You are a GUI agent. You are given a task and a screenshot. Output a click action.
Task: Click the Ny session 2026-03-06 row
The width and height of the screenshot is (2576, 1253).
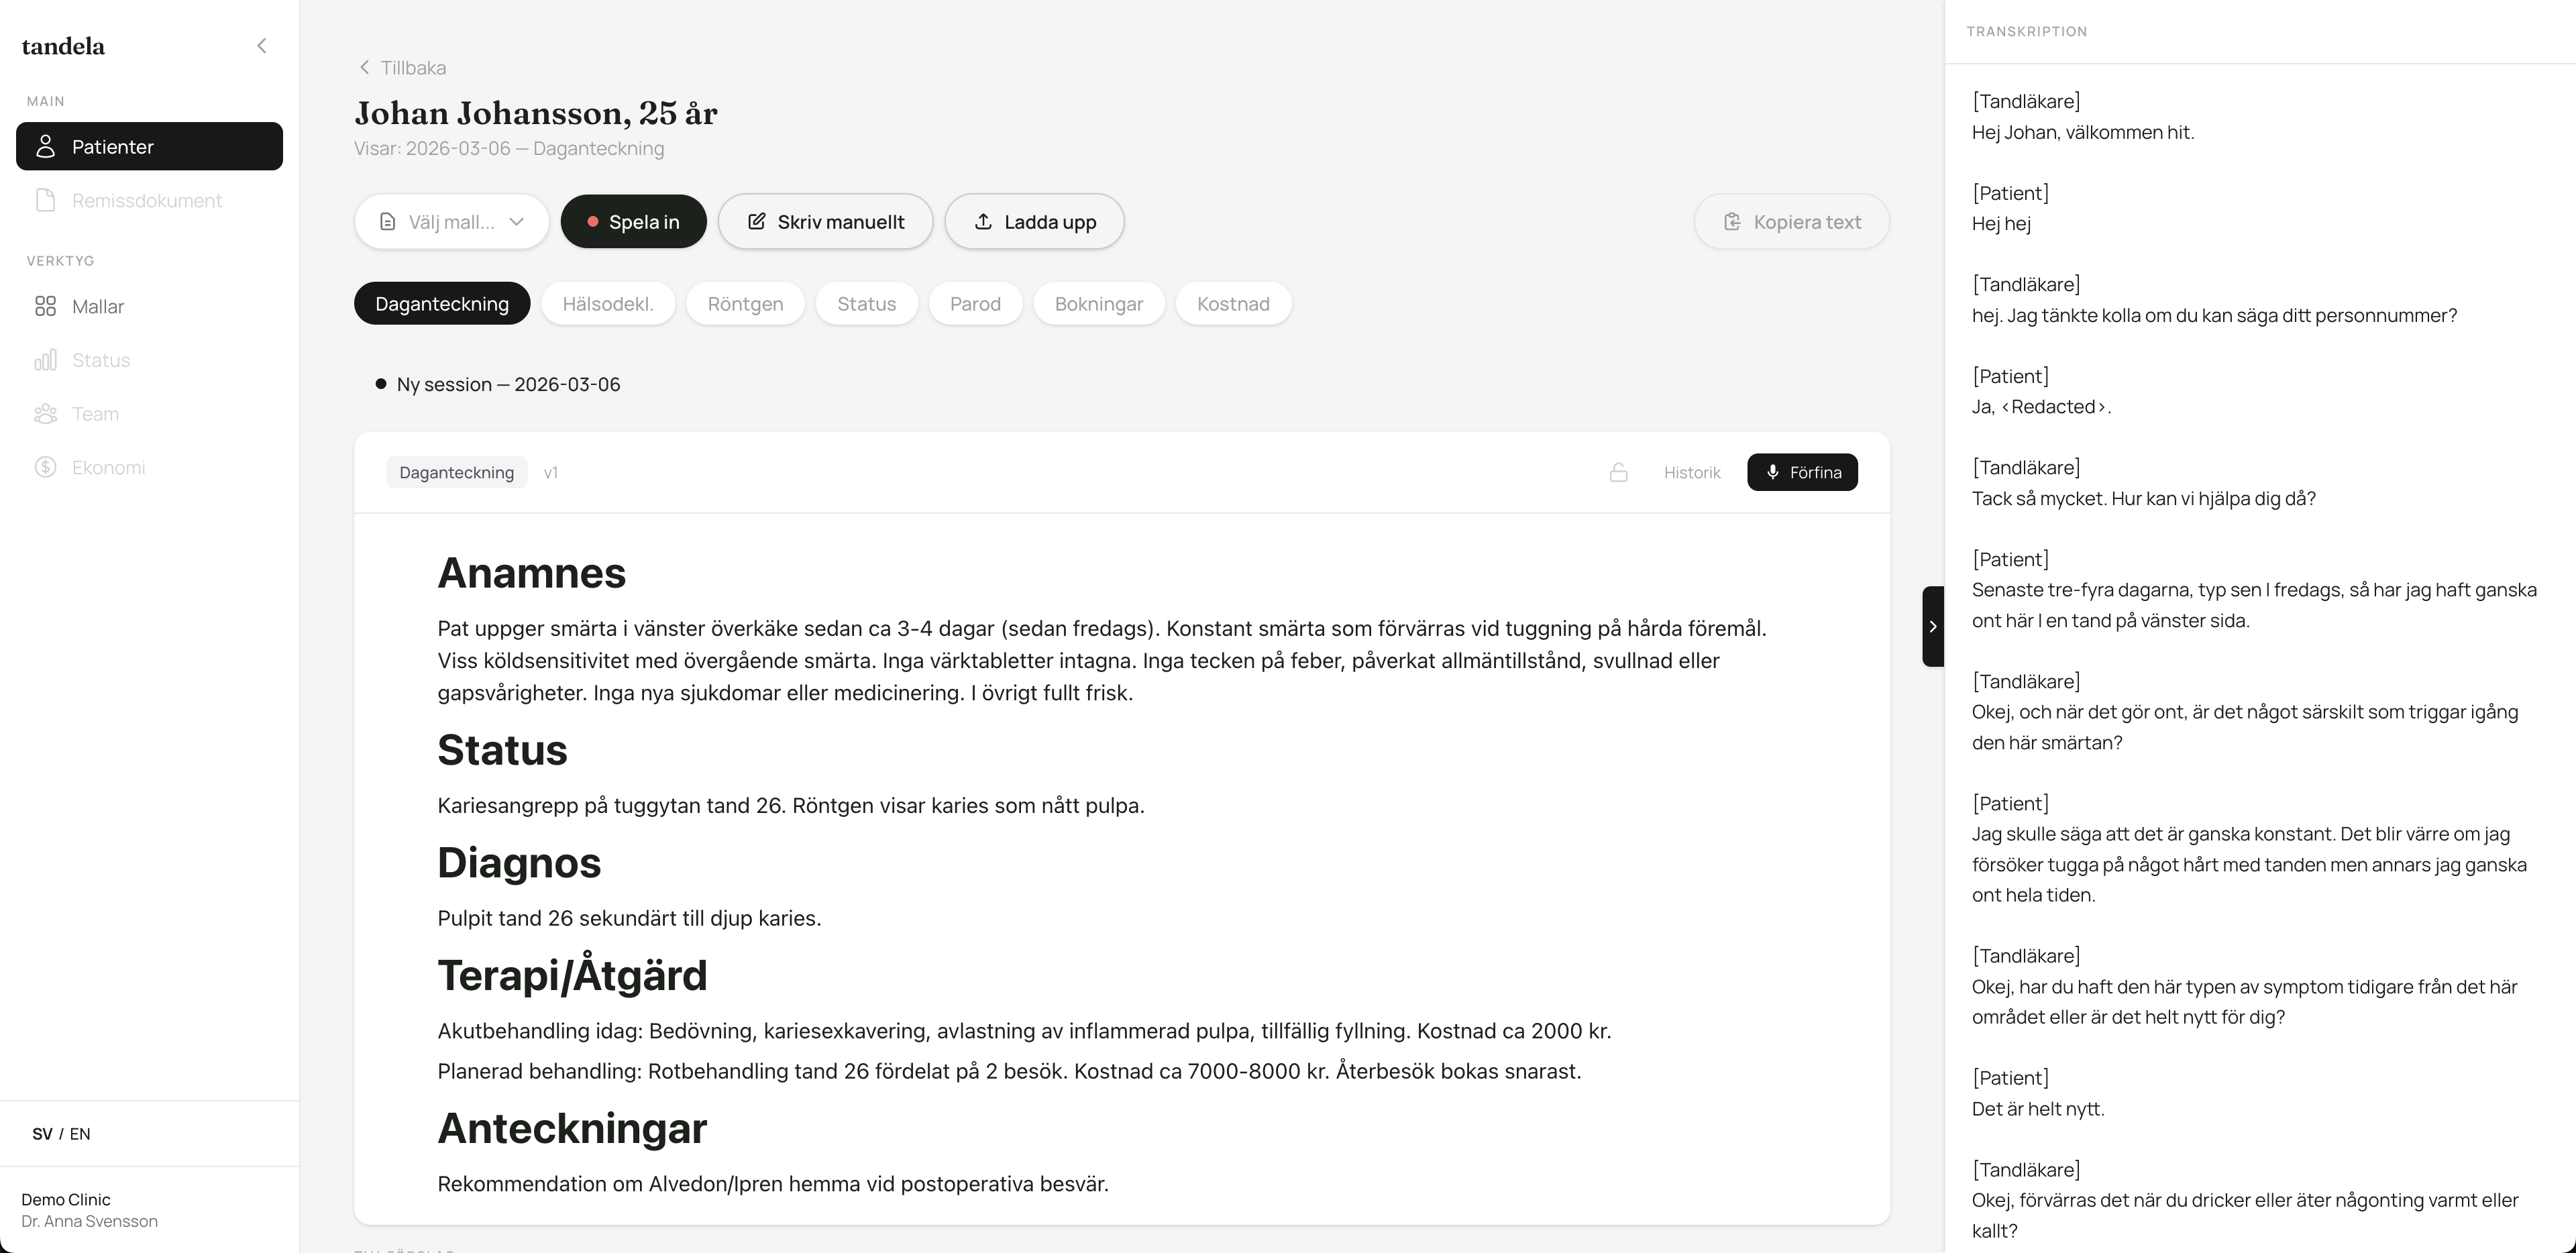507,385
